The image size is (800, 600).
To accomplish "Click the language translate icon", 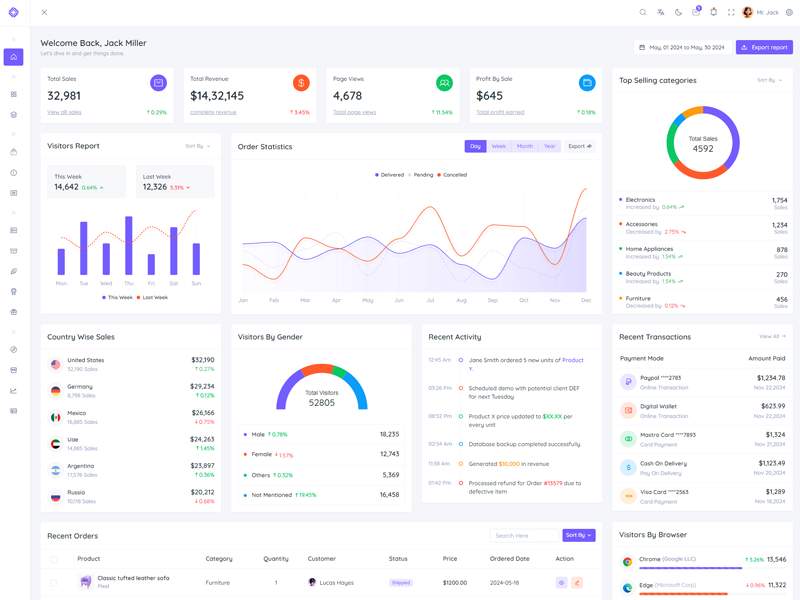I will point(660,13).
